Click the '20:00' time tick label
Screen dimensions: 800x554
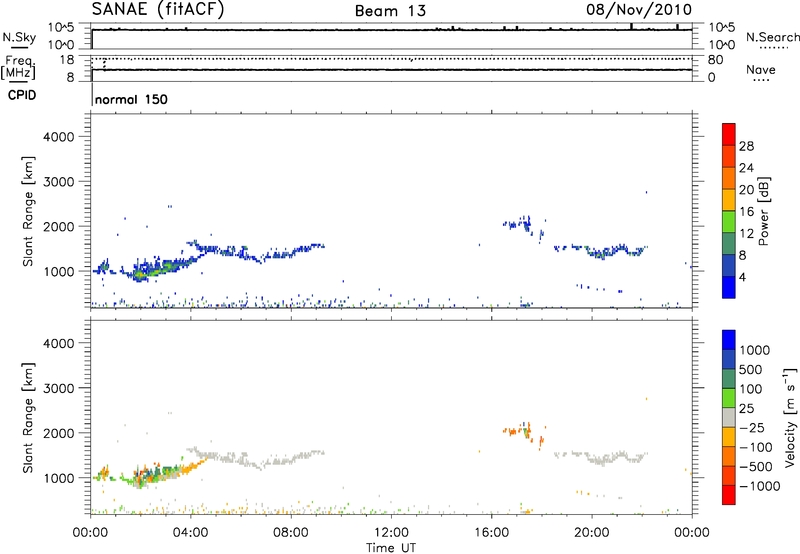coord(592,533)
